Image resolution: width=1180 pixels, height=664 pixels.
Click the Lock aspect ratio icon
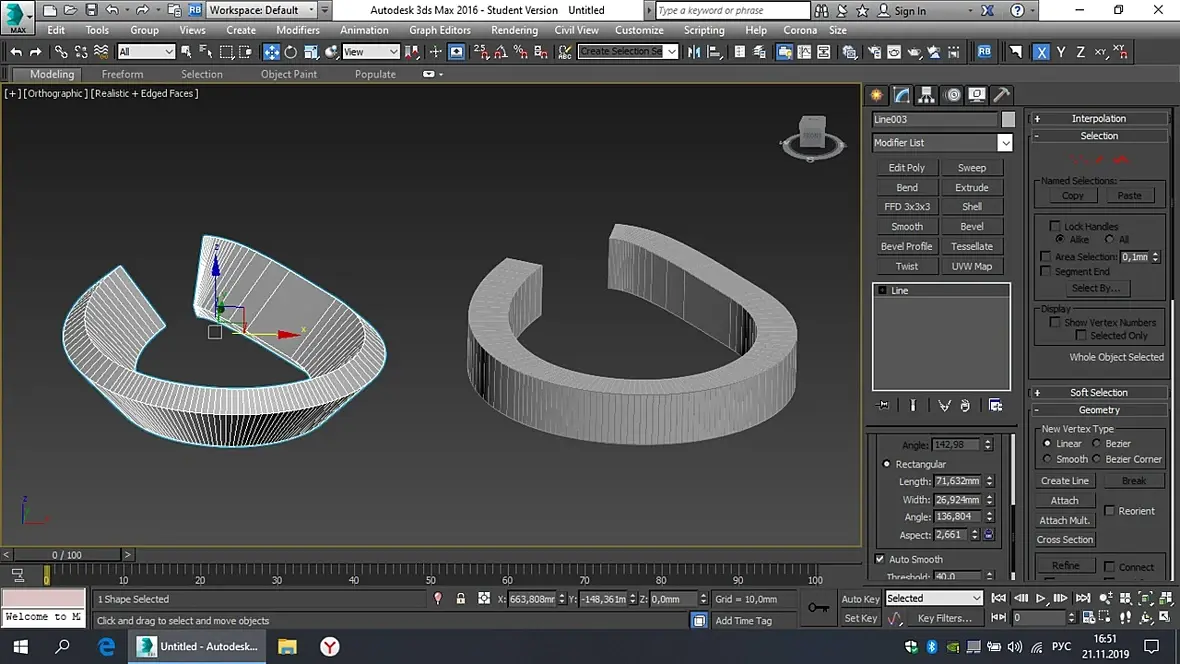(988, 535)
